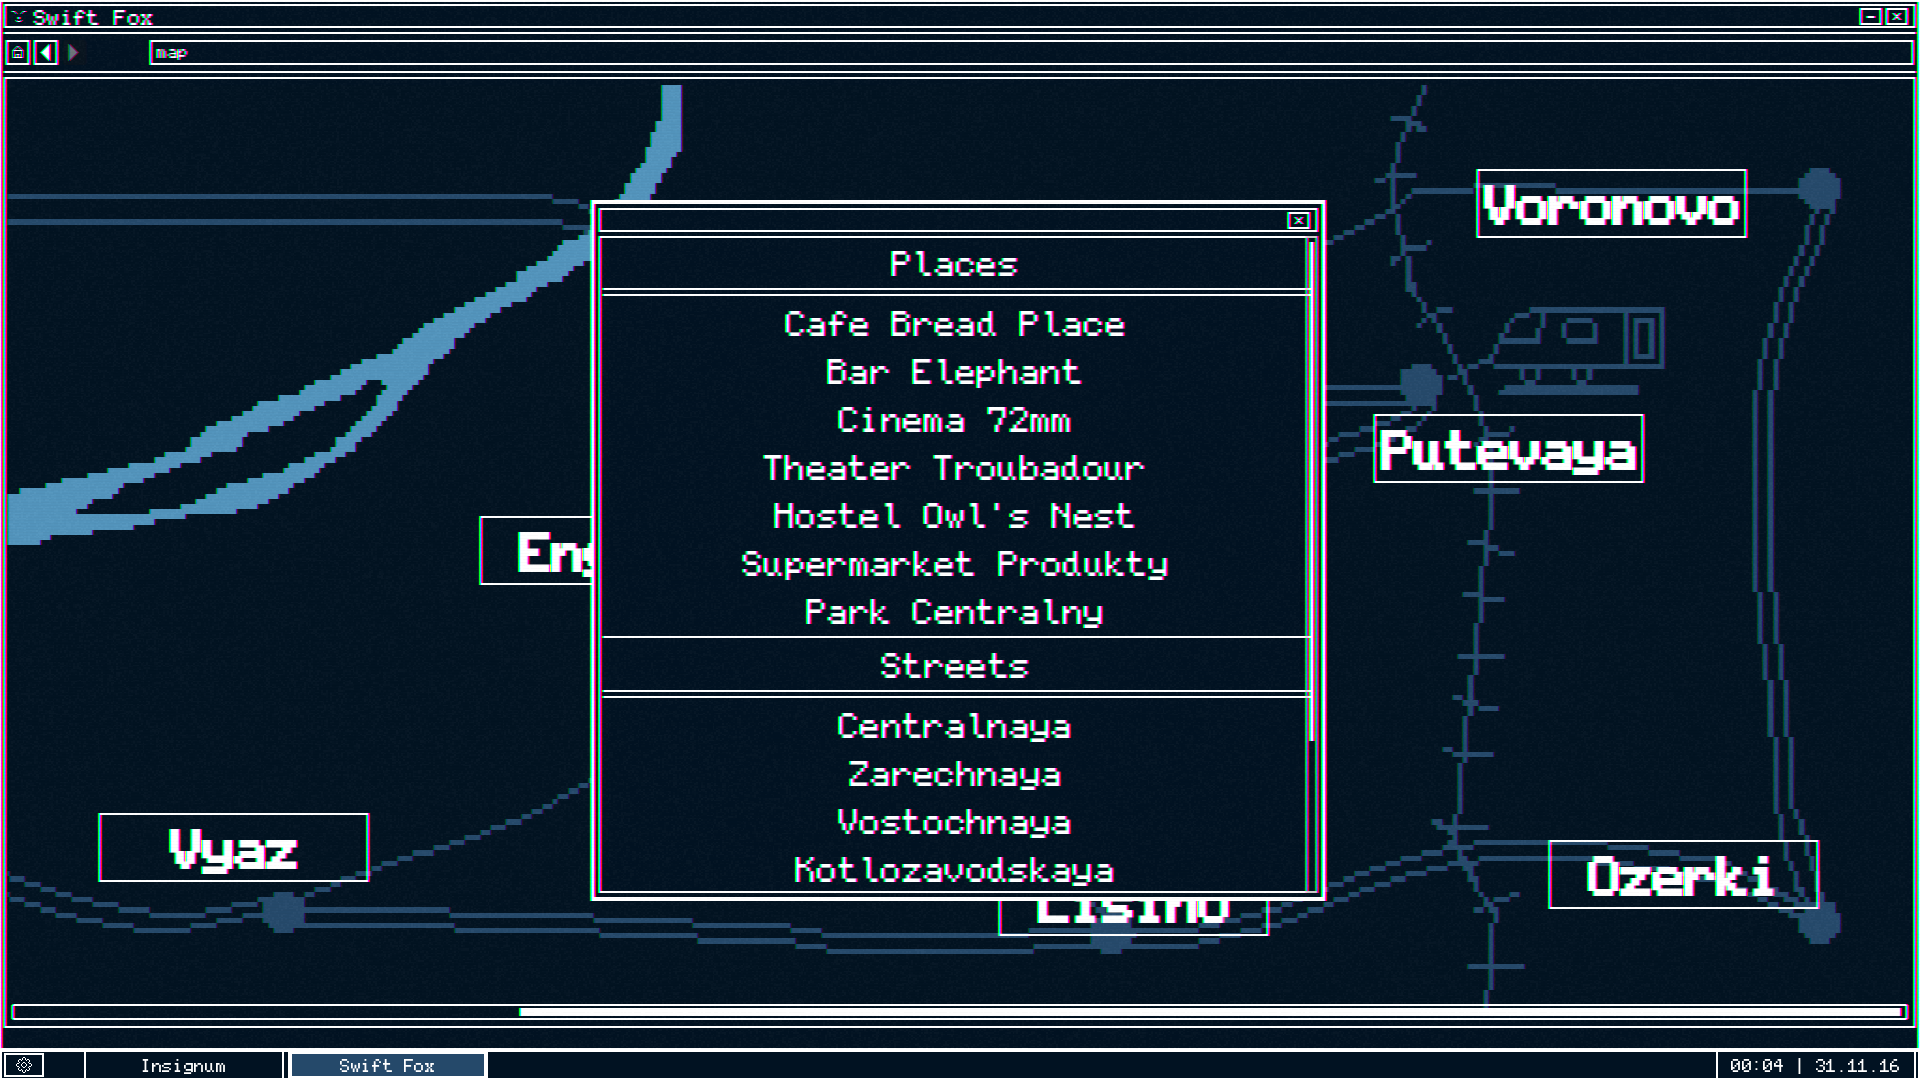Open Bar Elephant entry

pyautogui.click(x=954, y=372)
